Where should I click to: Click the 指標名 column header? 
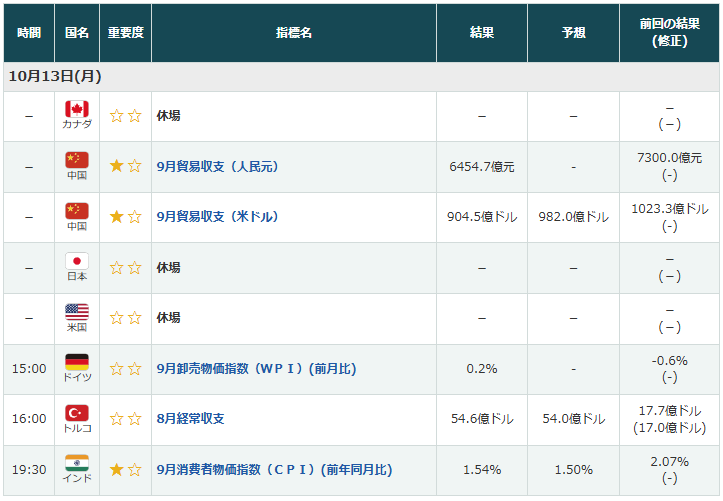(x=293, y=33)
